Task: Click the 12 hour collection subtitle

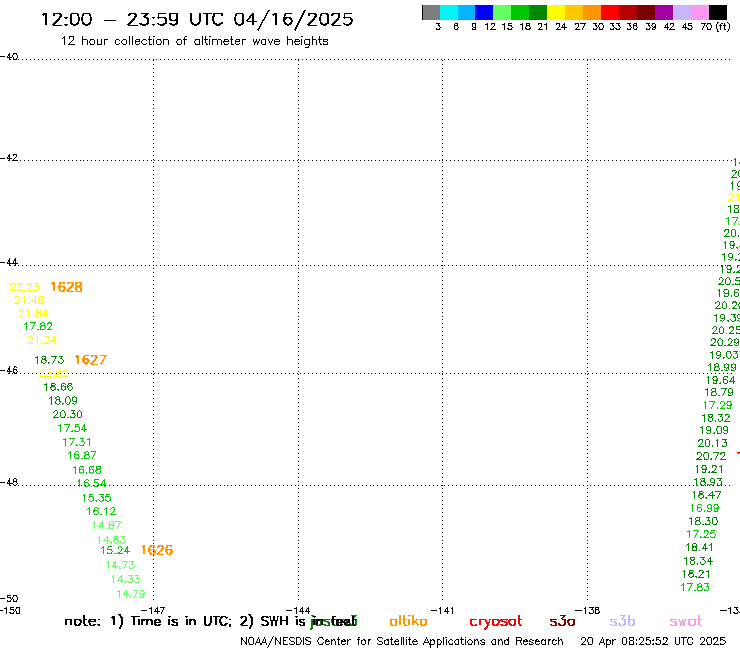Action: click(x=194, y=41)
